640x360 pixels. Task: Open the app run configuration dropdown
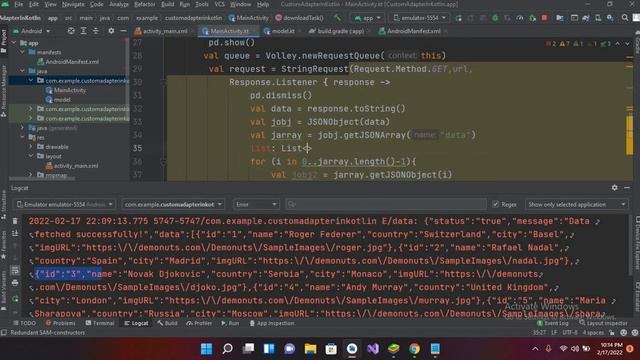click(x=368, y=18)
